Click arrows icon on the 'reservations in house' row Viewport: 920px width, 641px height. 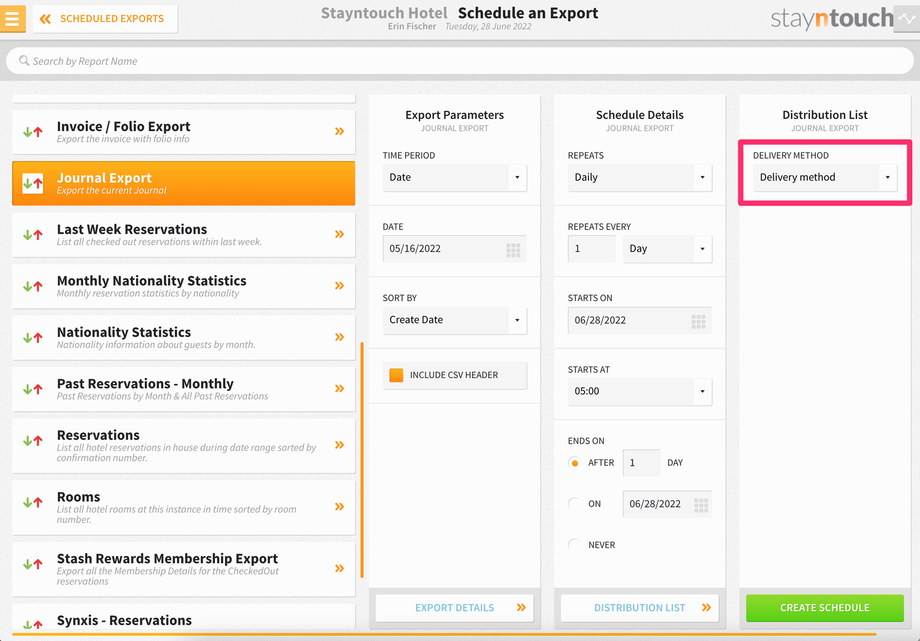click(x=33, y=440)
